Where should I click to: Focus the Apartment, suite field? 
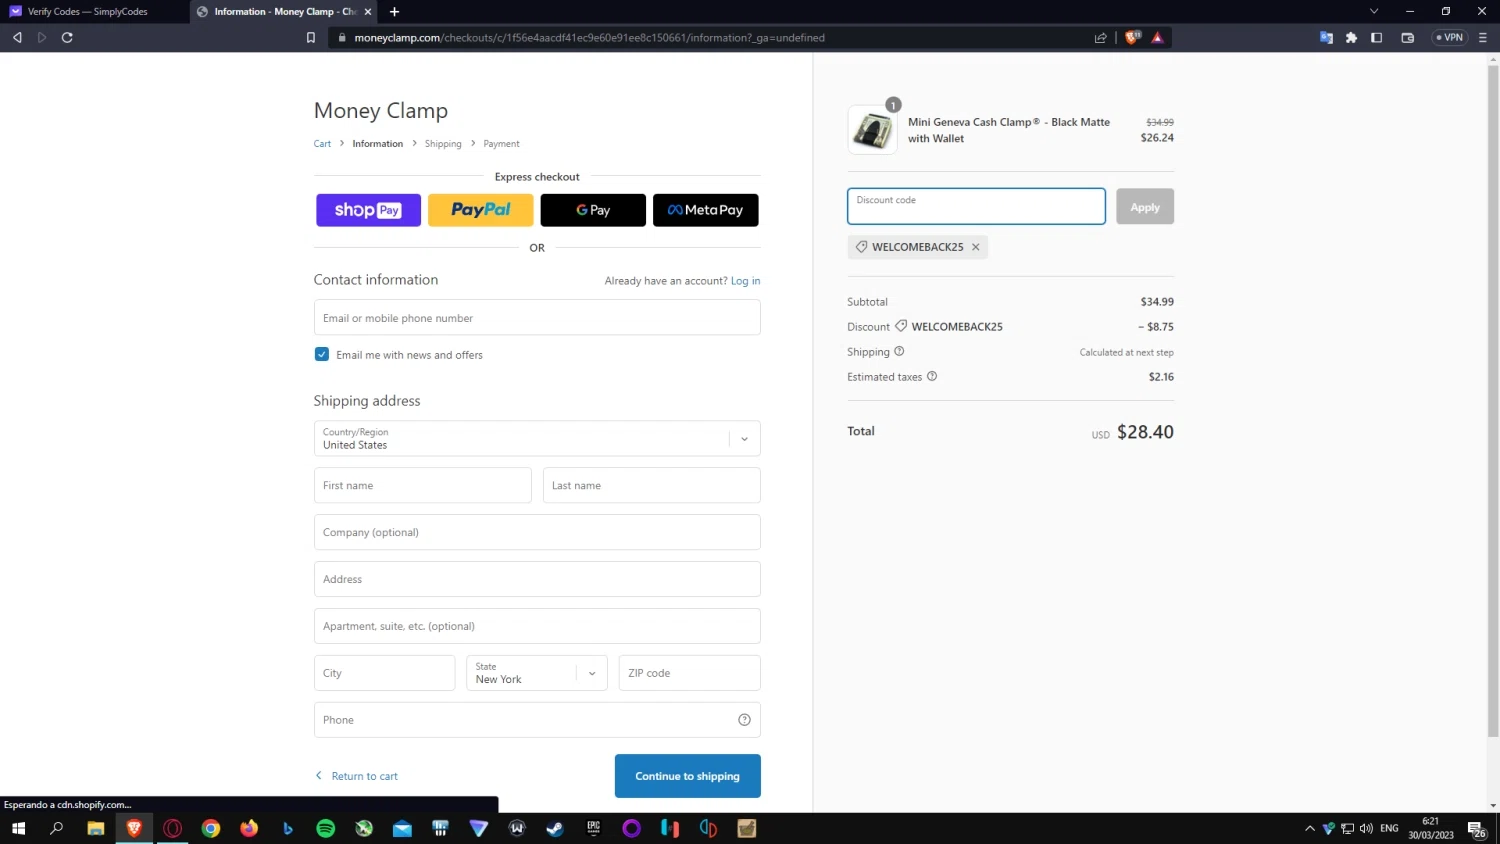(537, 626)
